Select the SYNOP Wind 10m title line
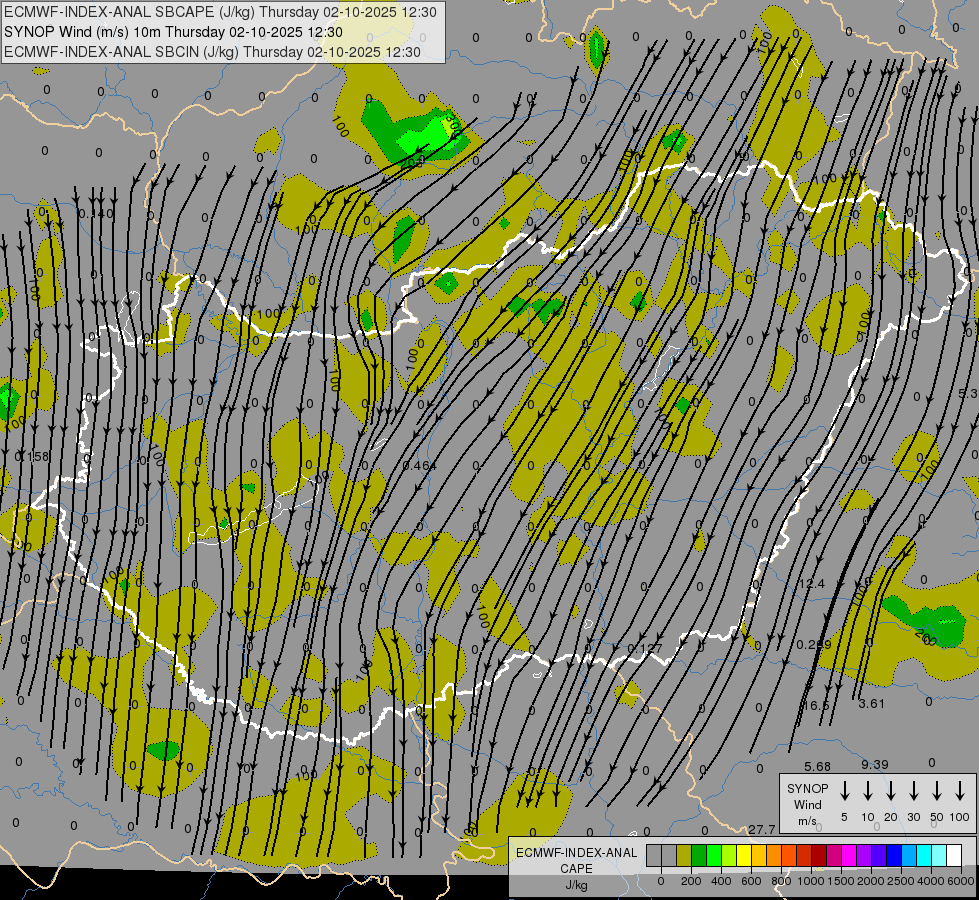 click(x=198, y=32)
